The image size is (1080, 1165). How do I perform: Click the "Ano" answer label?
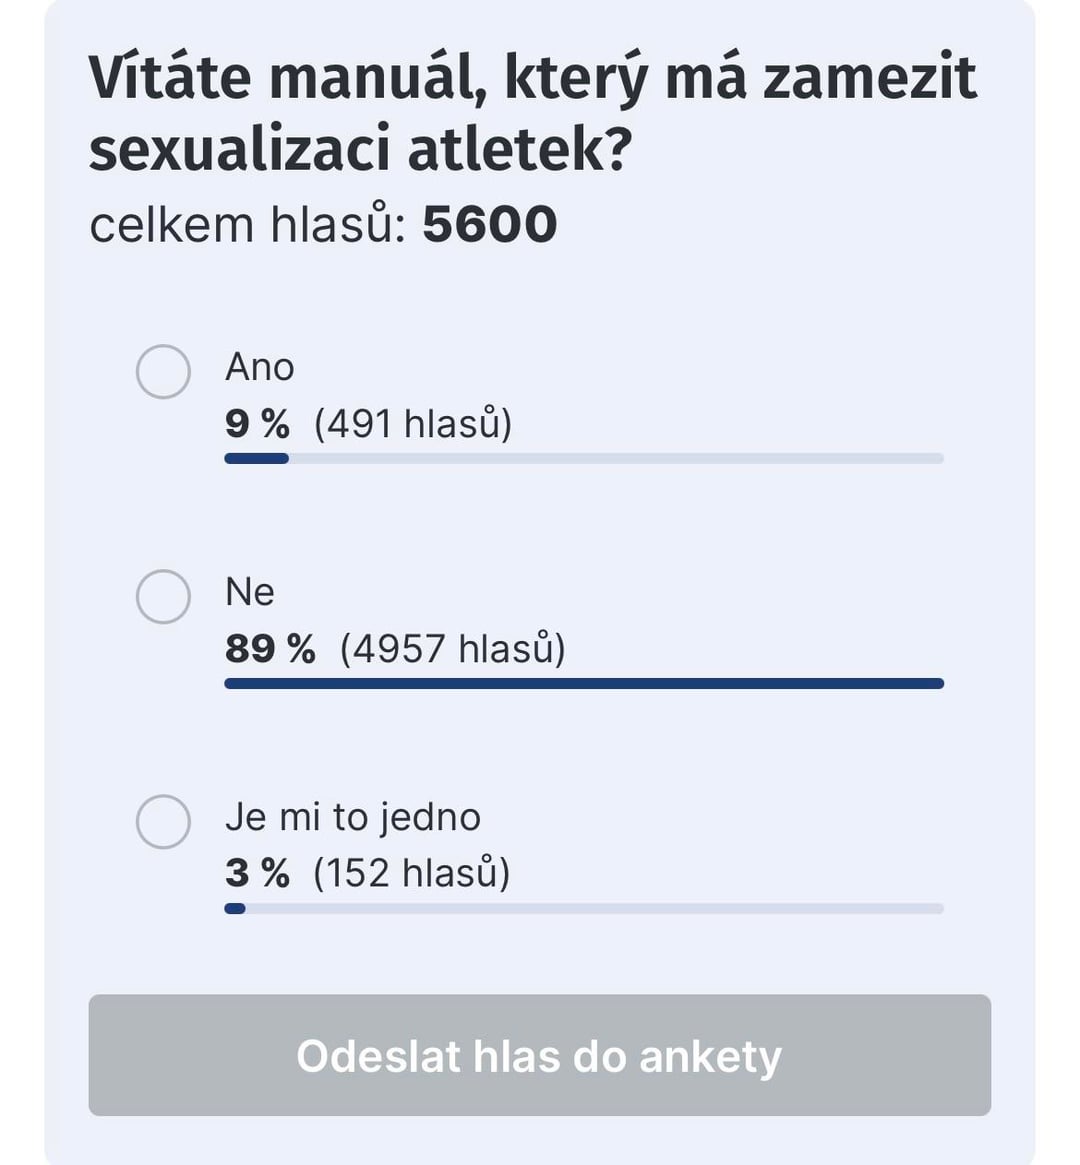260,367
